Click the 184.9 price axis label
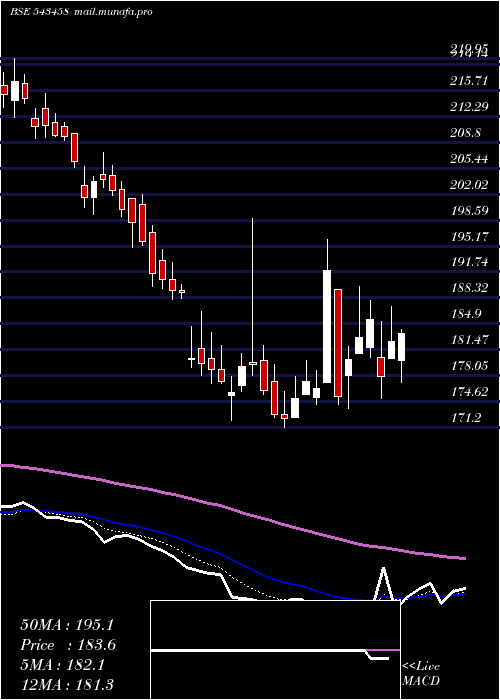500x700 pixels. point(466,314)
